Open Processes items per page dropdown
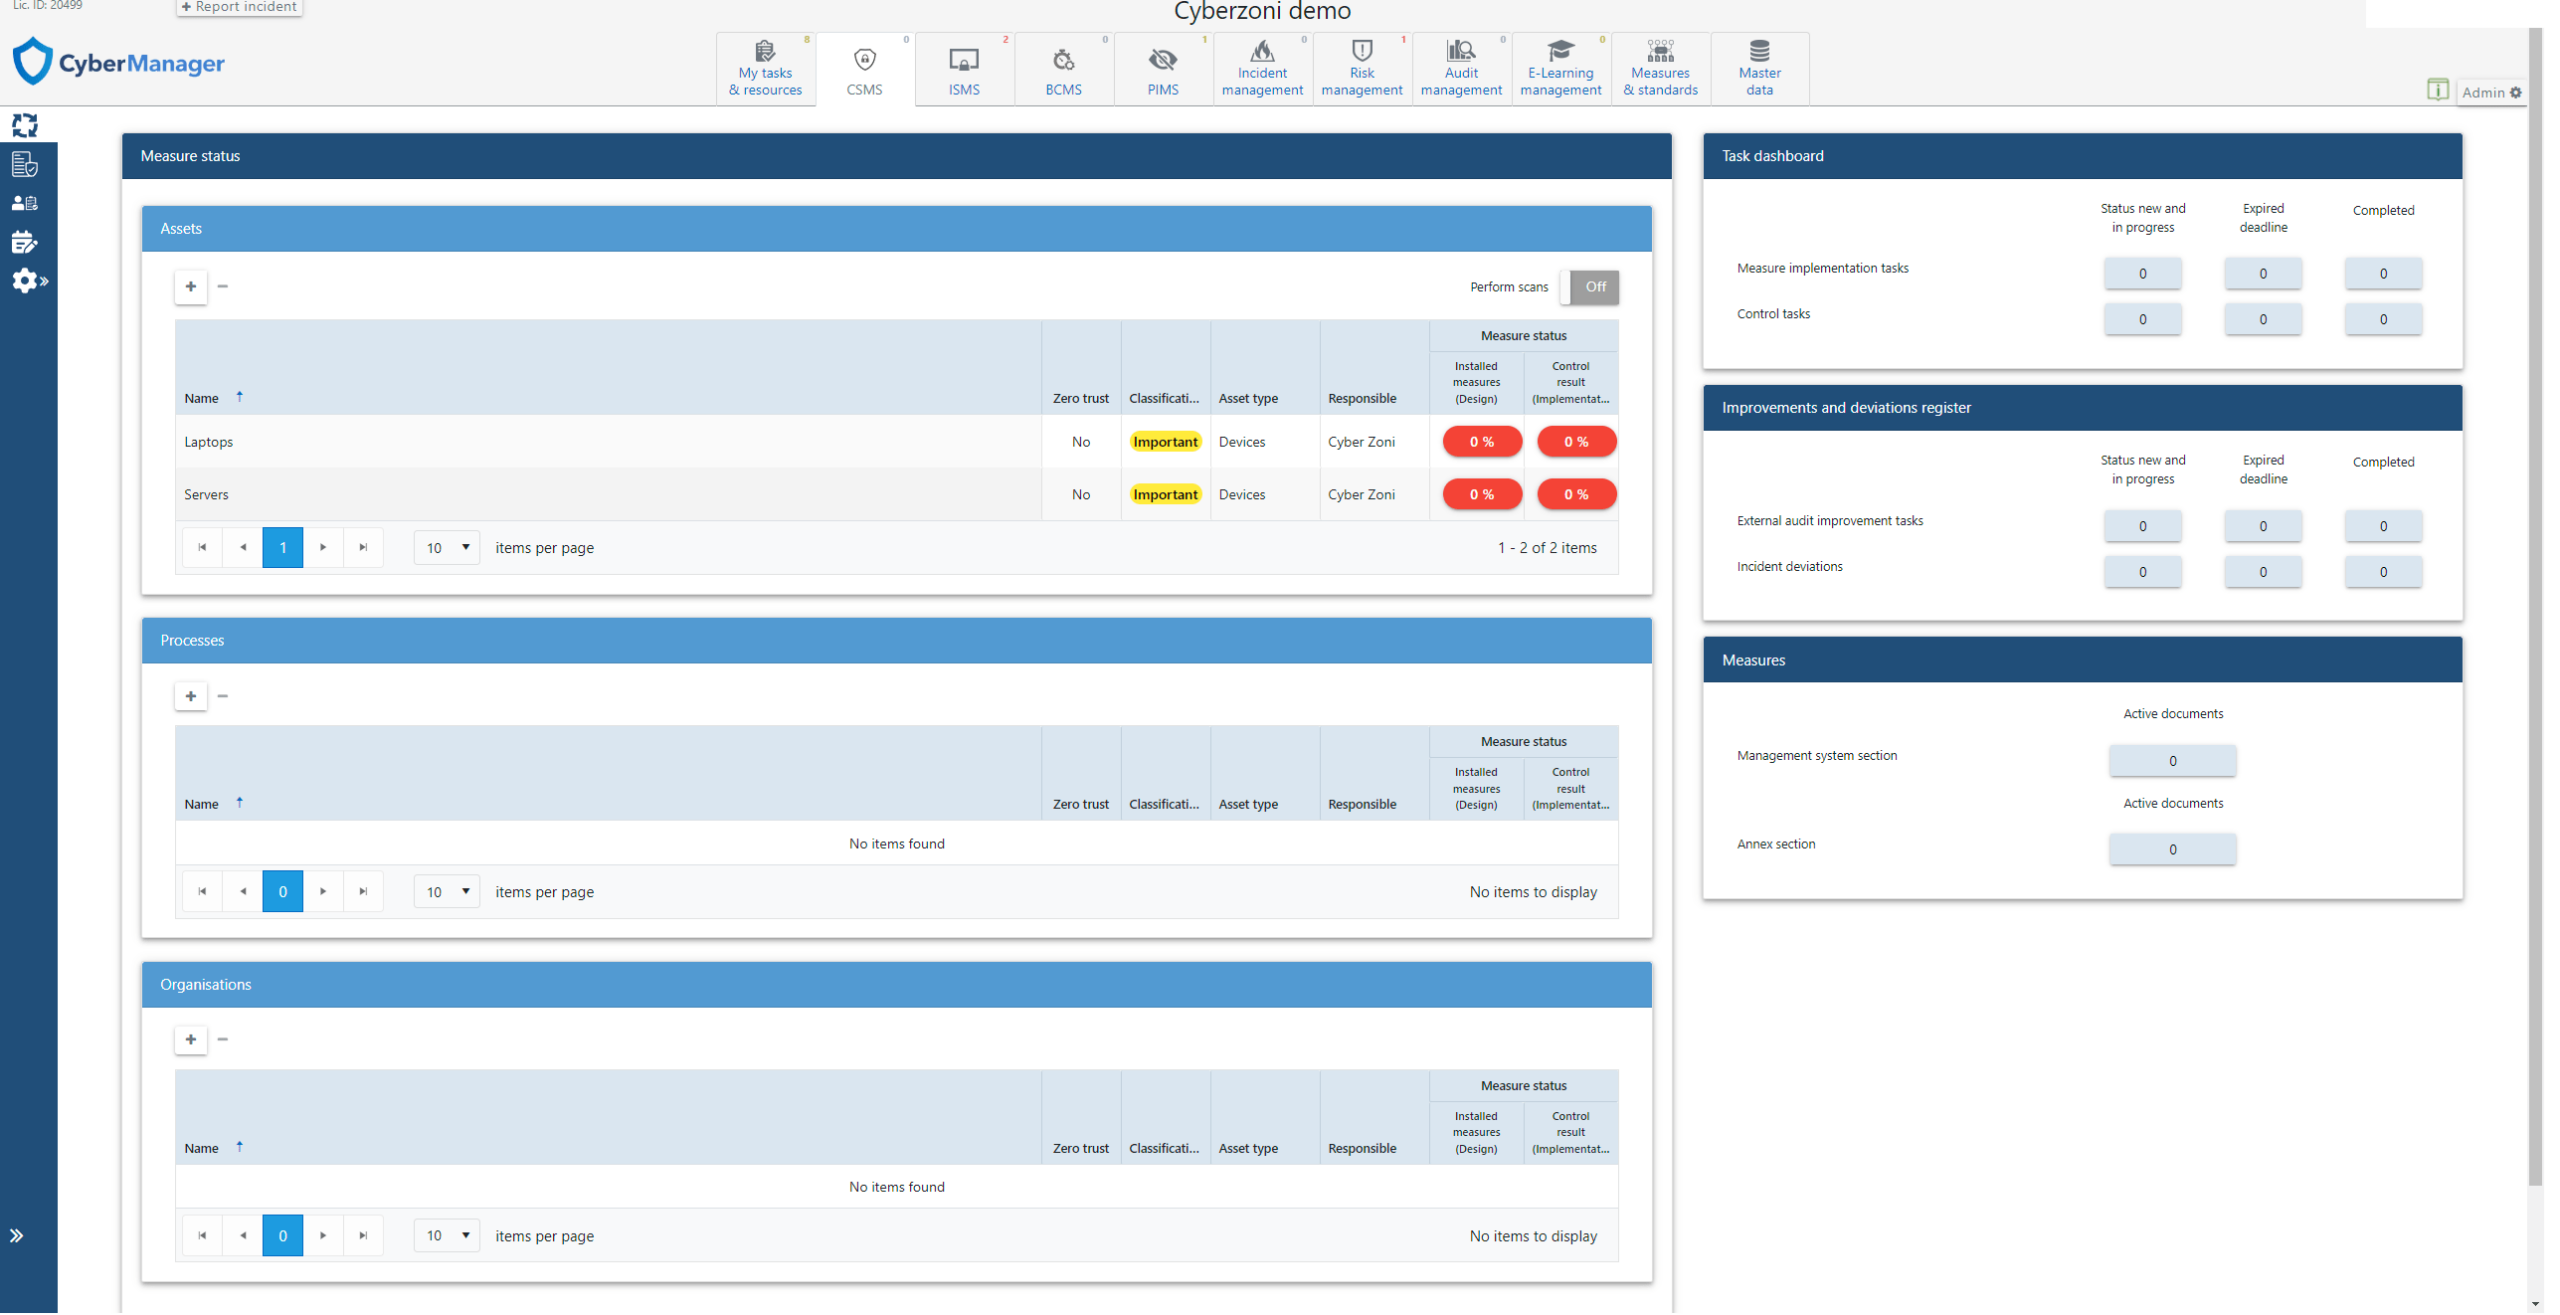This screenshot has width=2560, height=1315. (x=447, y=892)
